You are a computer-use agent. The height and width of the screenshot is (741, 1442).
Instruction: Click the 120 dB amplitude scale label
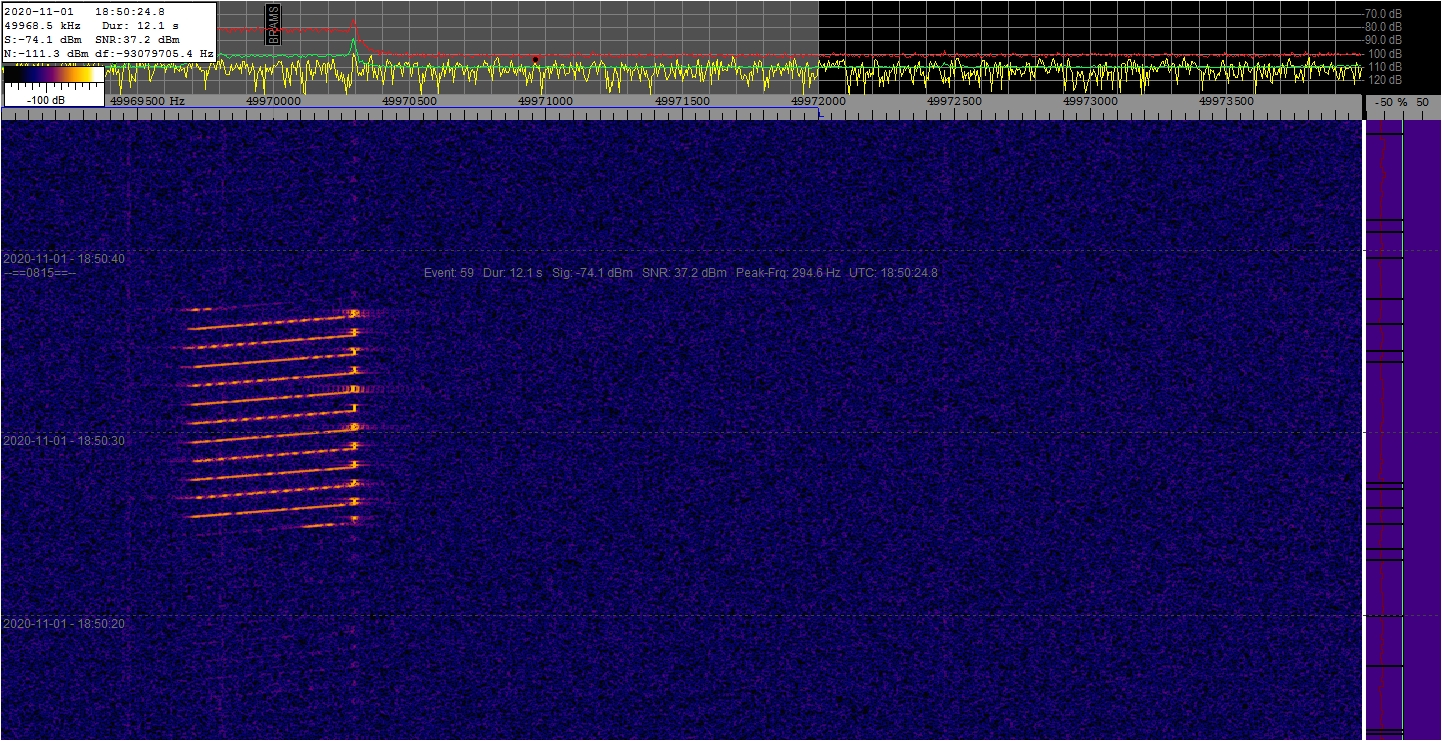pos(1385,79)
